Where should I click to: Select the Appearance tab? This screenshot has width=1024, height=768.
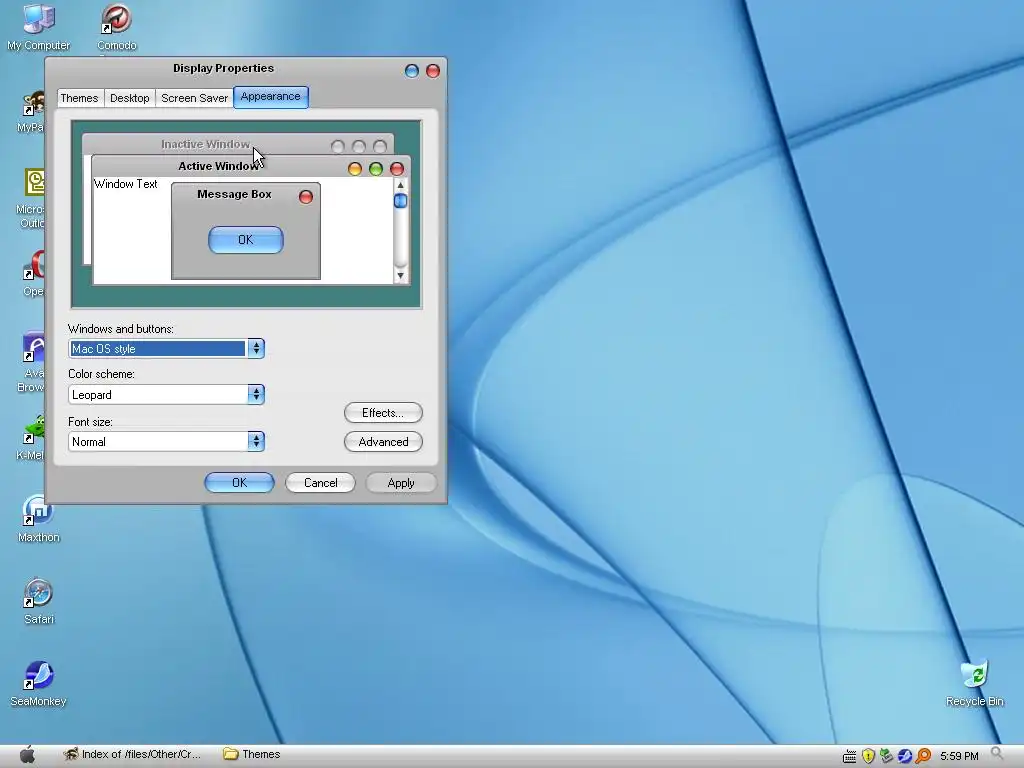pyautogui.click(x=270, y=97)
